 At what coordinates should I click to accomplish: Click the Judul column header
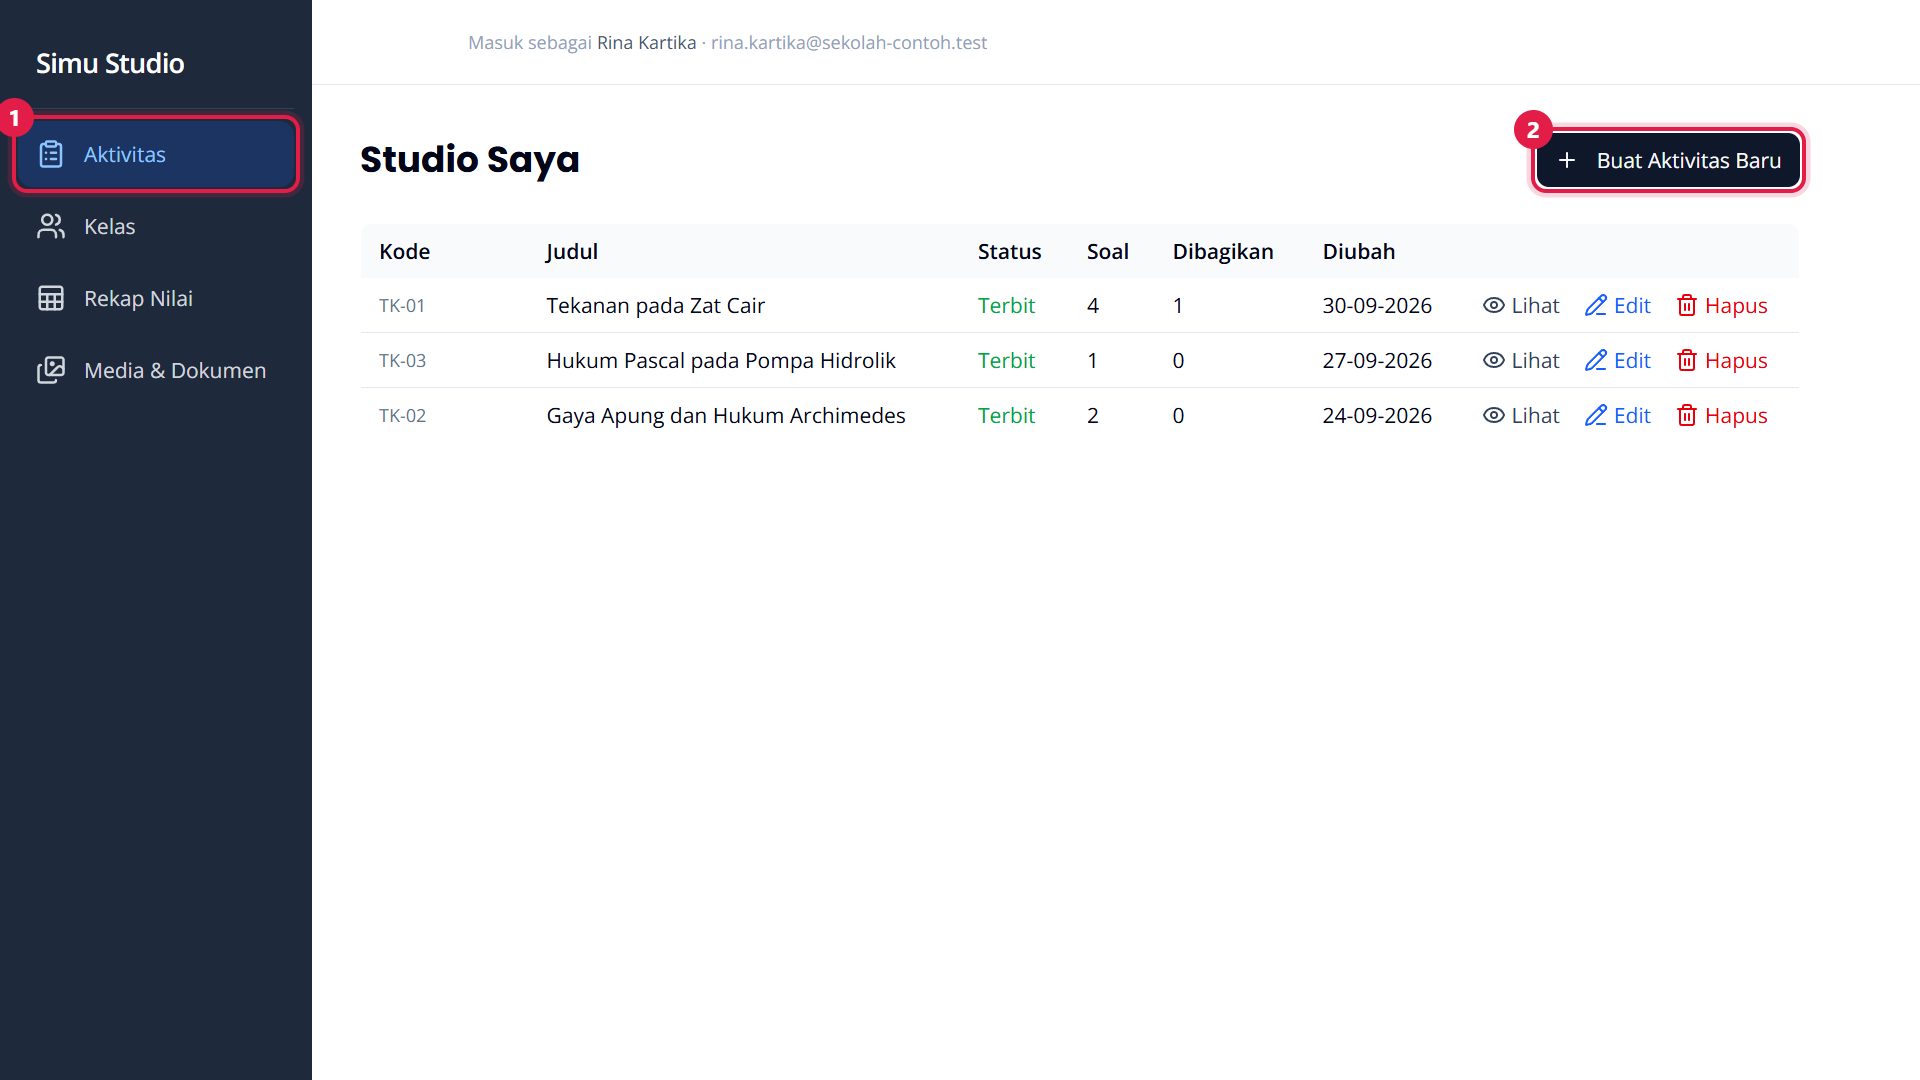tap(572, 251)
